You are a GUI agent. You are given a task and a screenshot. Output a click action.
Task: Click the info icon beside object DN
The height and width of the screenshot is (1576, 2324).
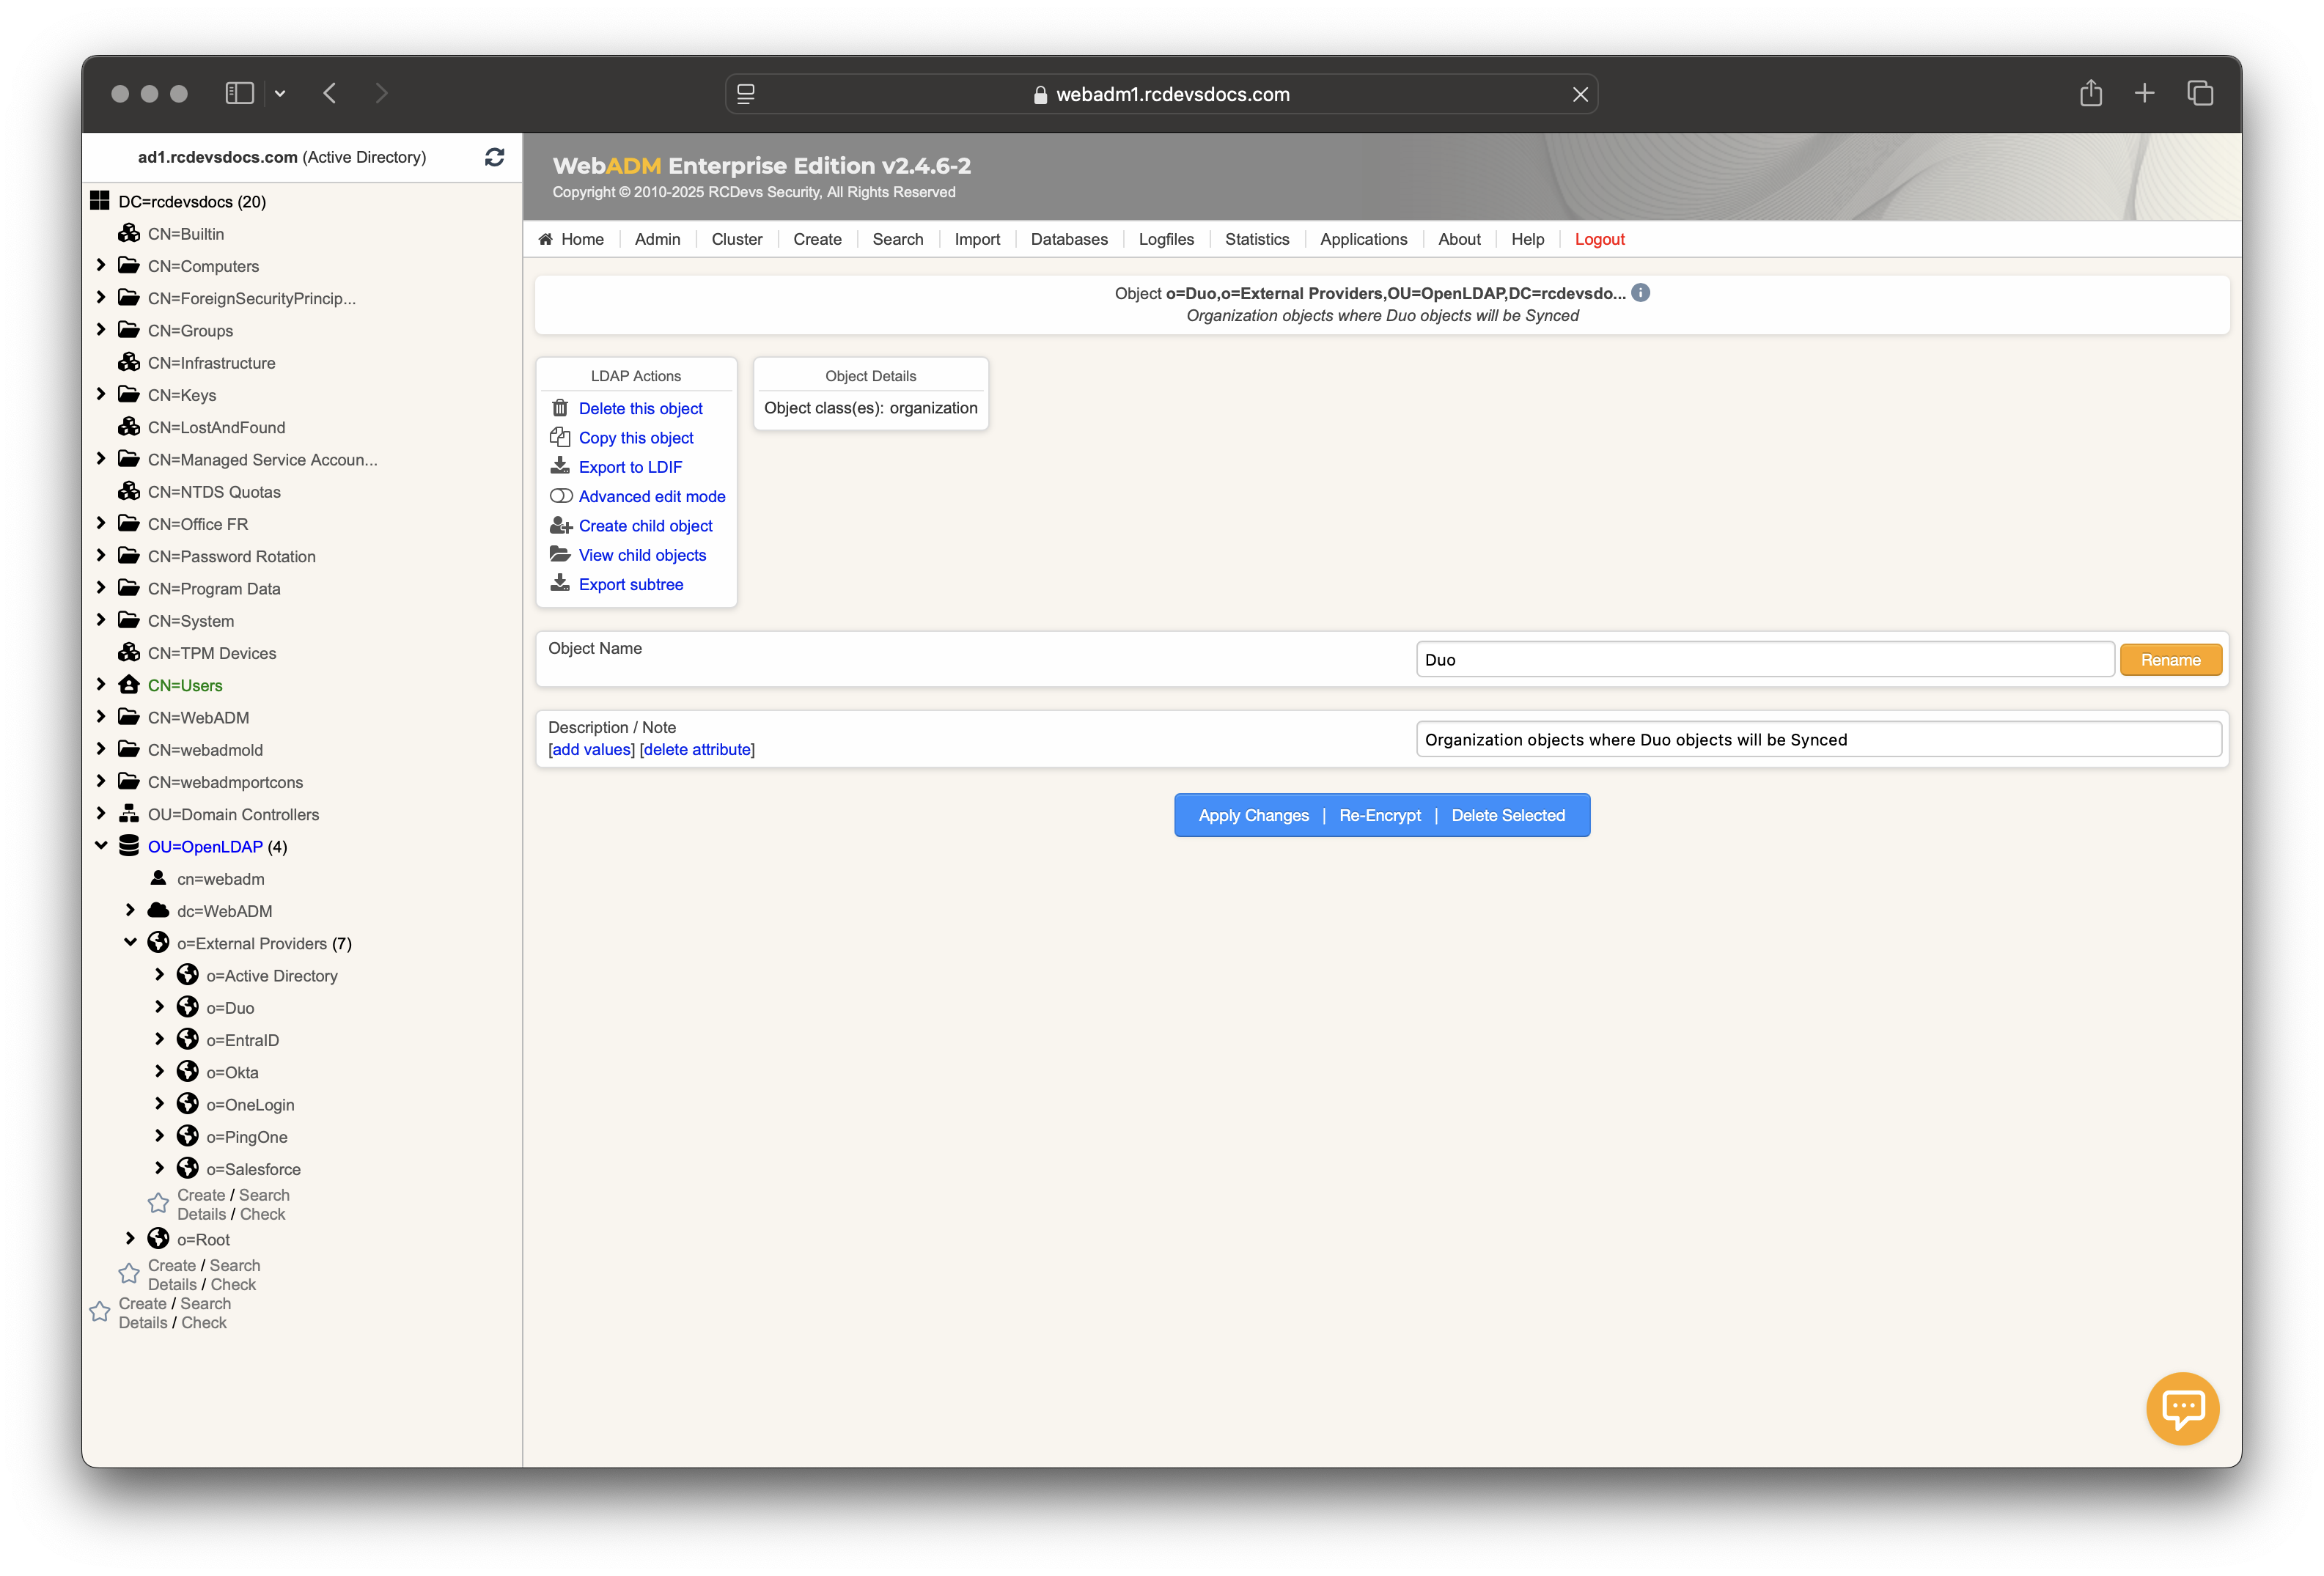(x=1640, y=293)
